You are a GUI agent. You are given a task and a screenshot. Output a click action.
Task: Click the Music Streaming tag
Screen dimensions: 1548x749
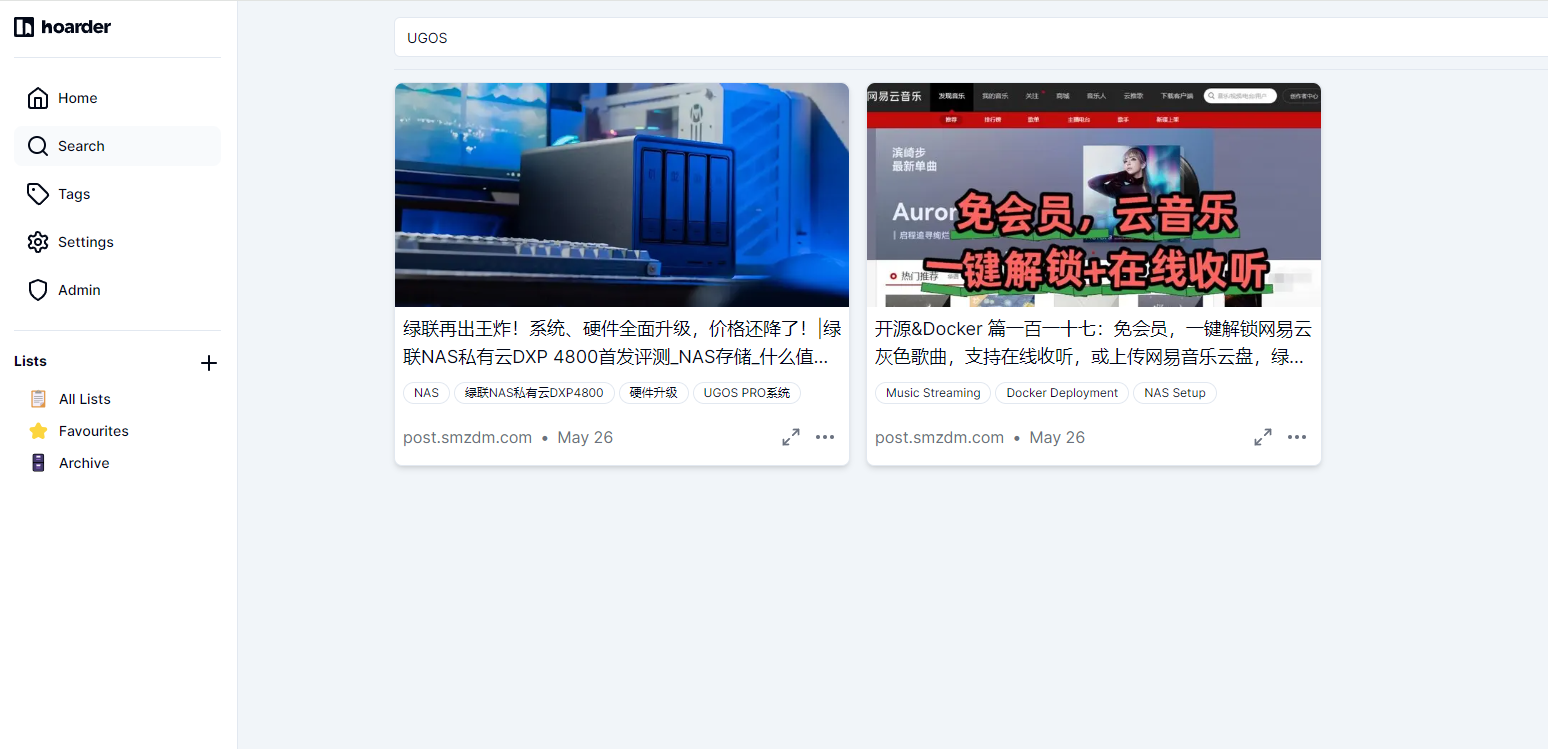932,393
